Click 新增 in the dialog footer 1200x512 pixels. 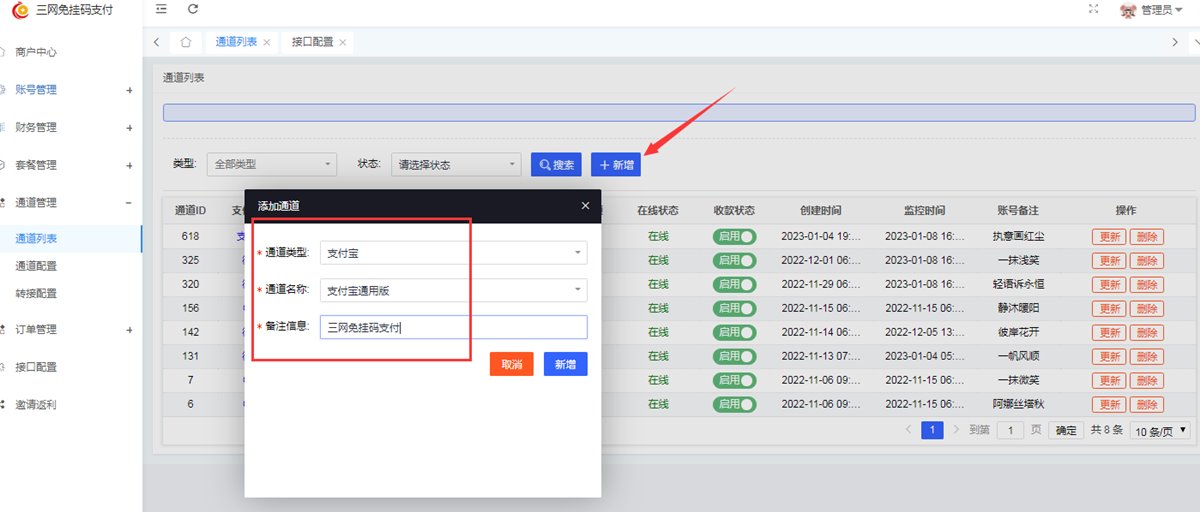tap(566, 364)
